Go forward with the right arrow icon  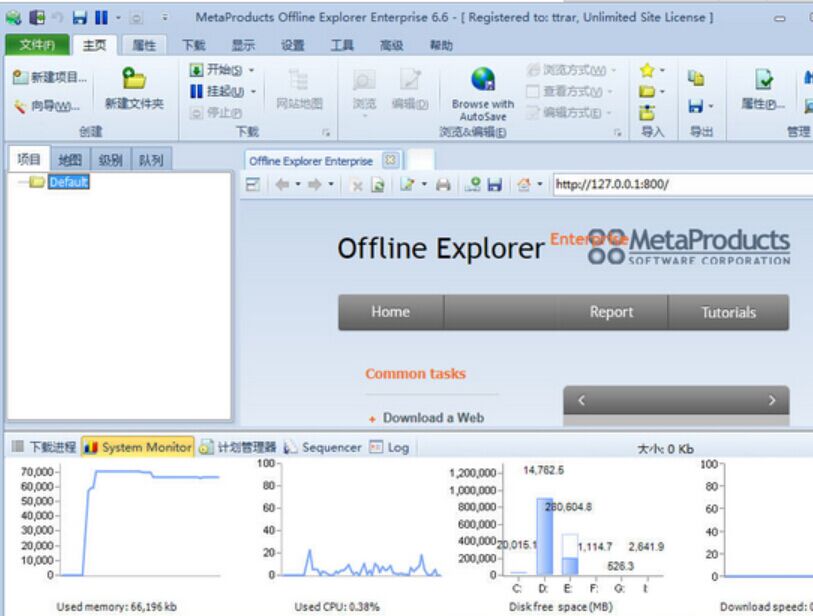pos(315,185)
